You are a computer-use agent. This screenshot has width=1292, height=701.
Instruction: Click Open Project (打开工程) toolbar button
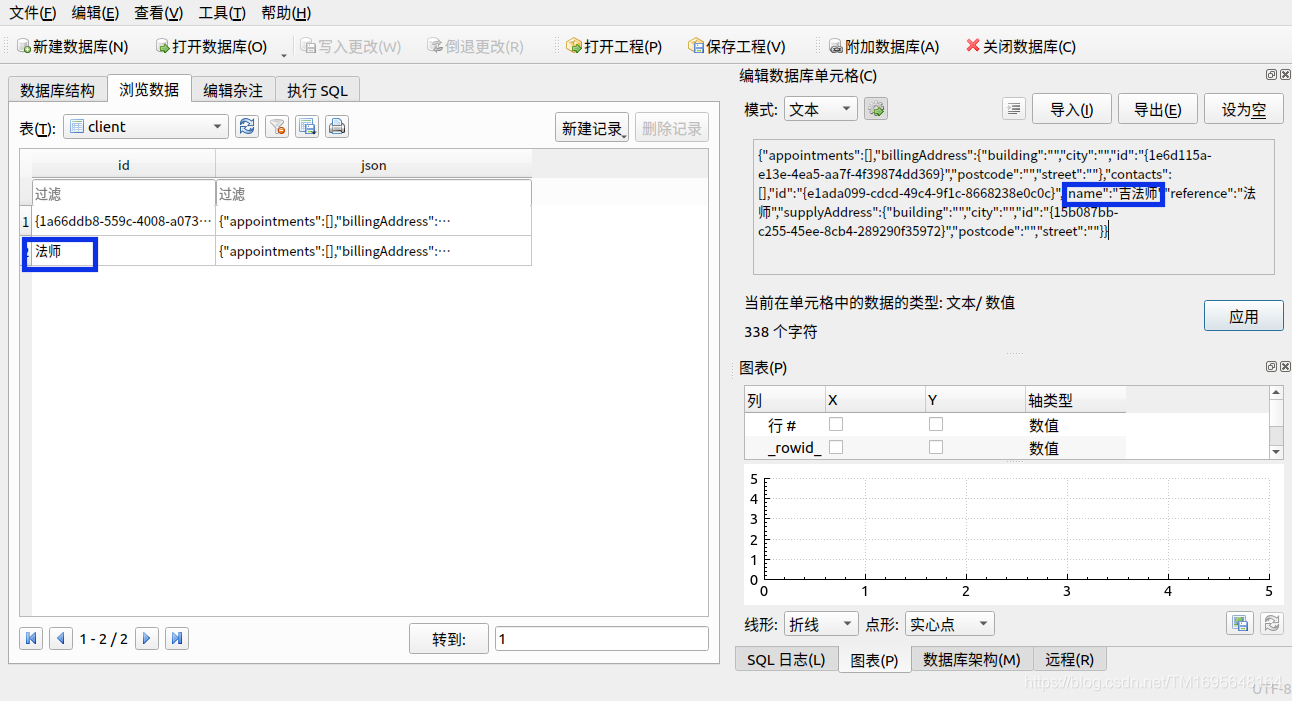click(613, 46)
